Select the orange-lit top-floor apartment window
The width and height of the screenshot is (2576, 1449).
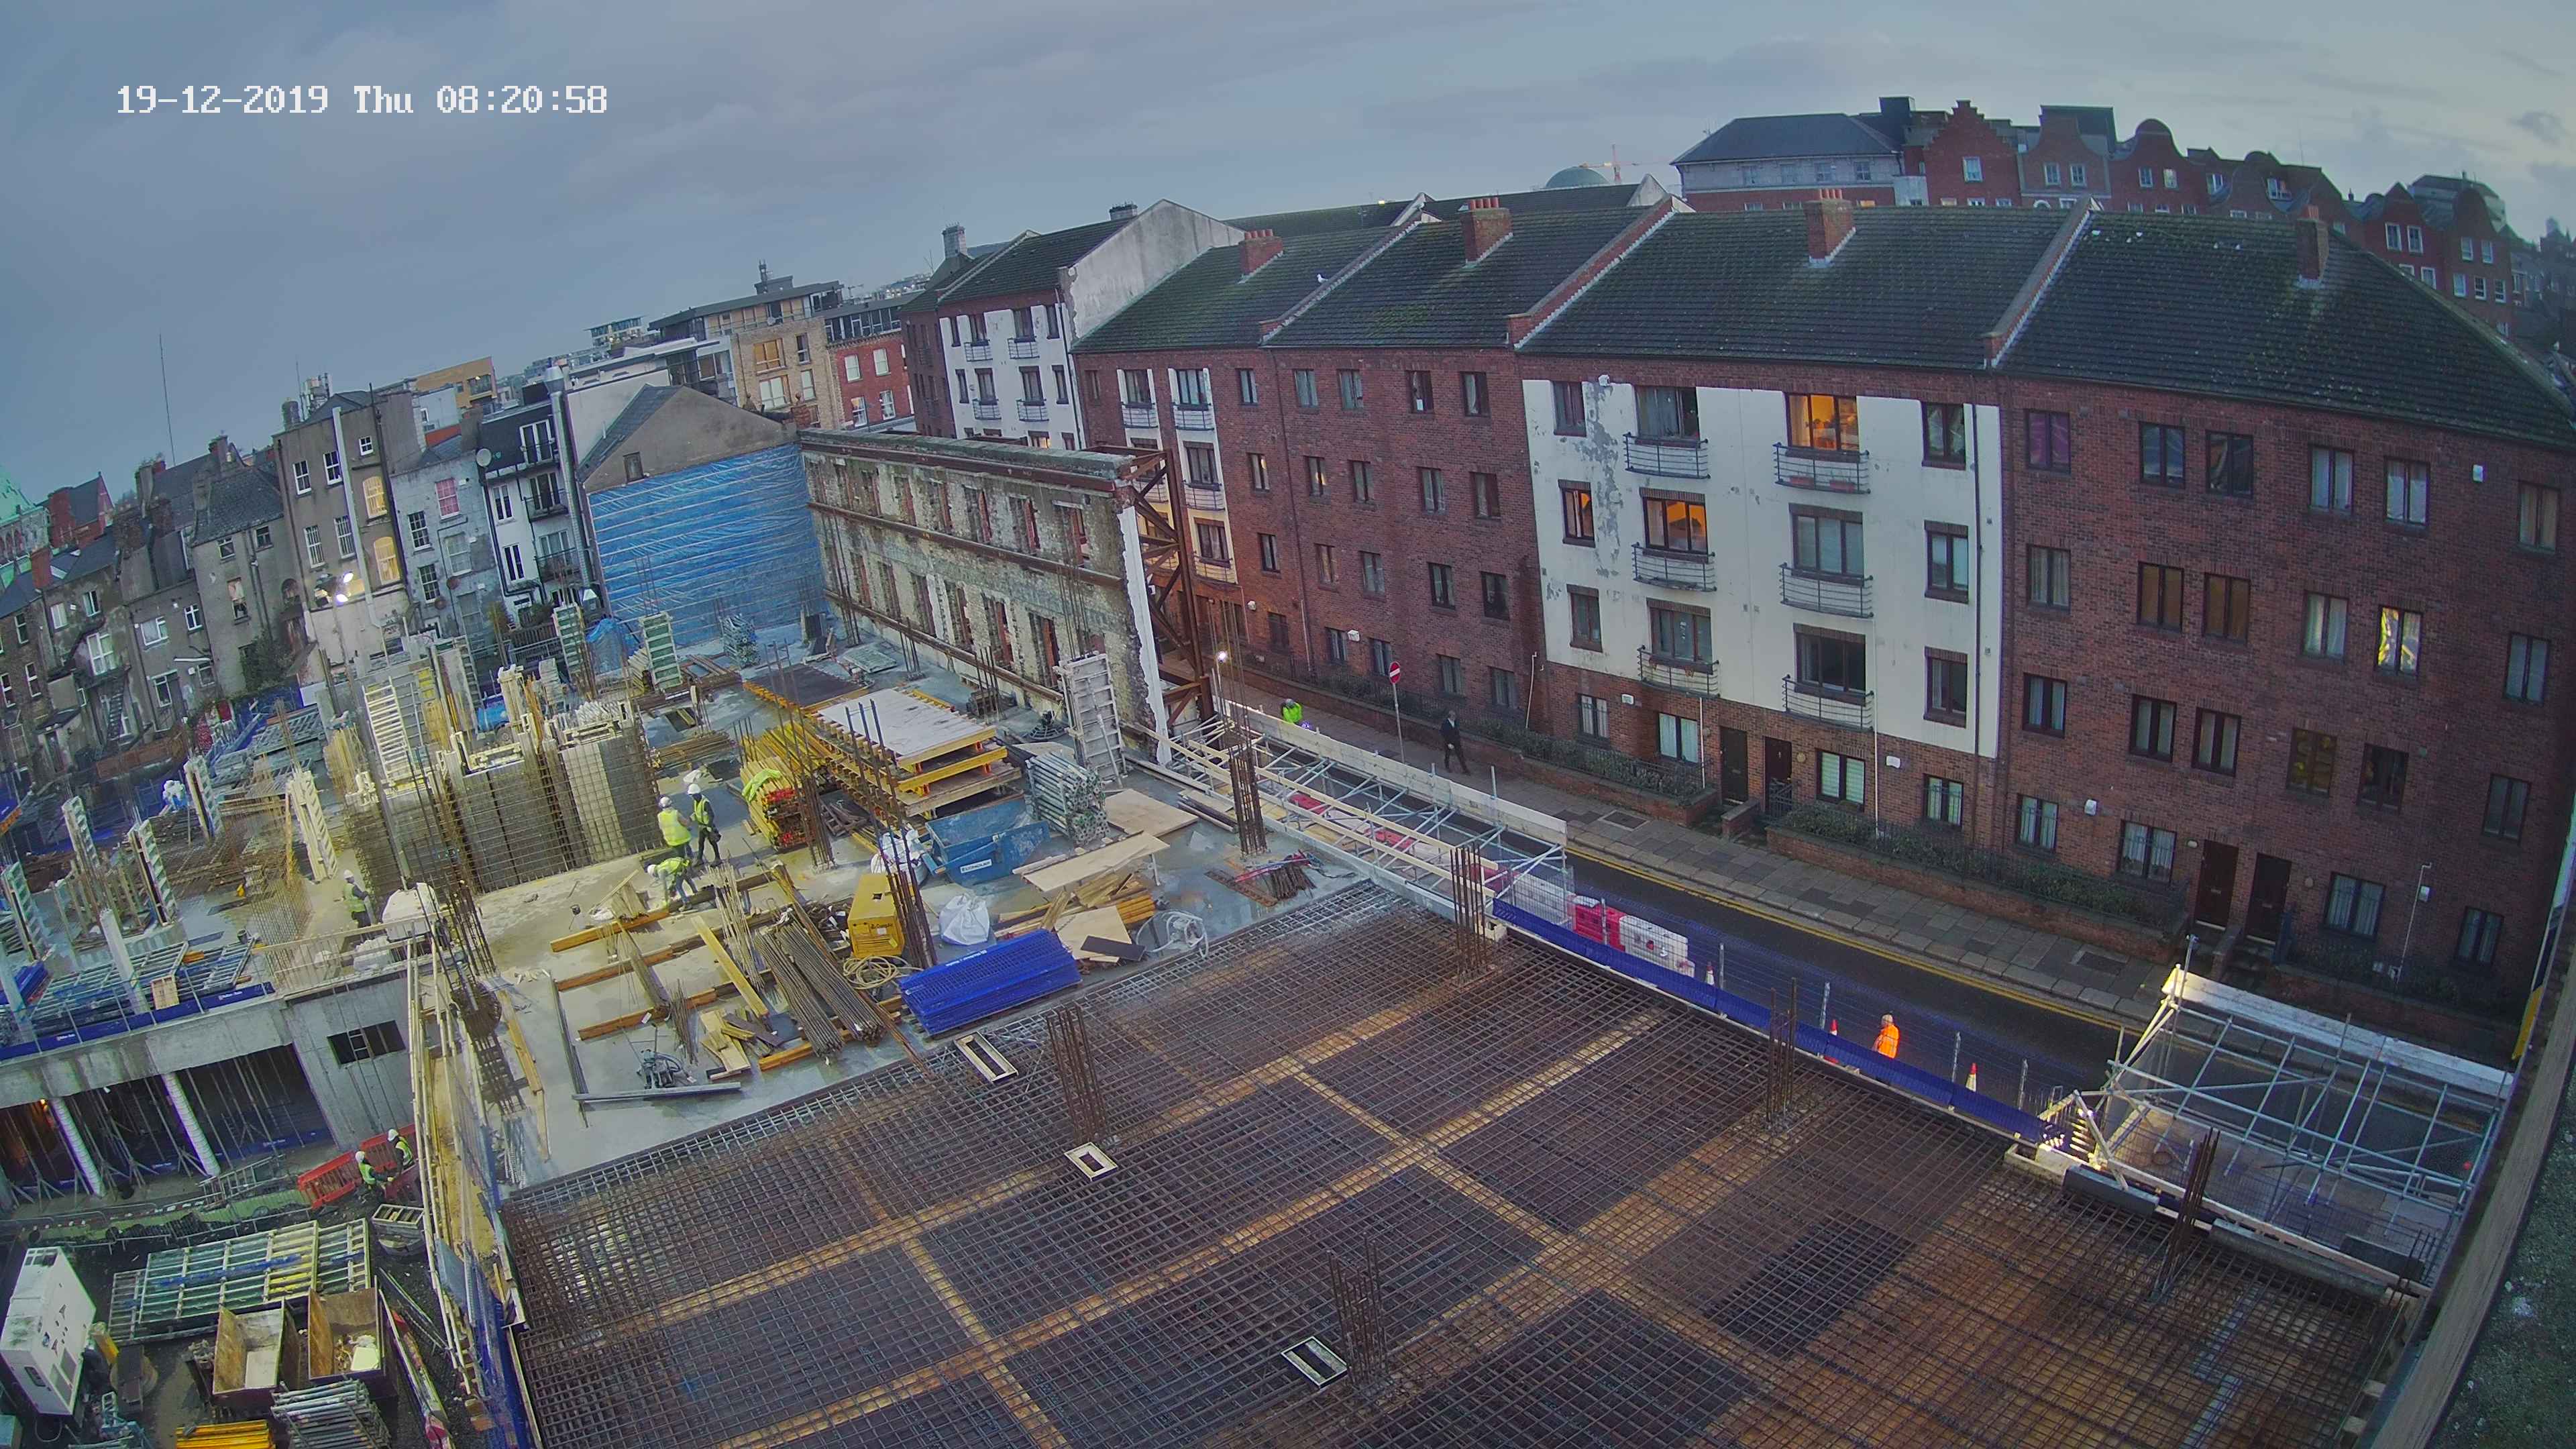pyautogui.click(x=1822, y=422)
